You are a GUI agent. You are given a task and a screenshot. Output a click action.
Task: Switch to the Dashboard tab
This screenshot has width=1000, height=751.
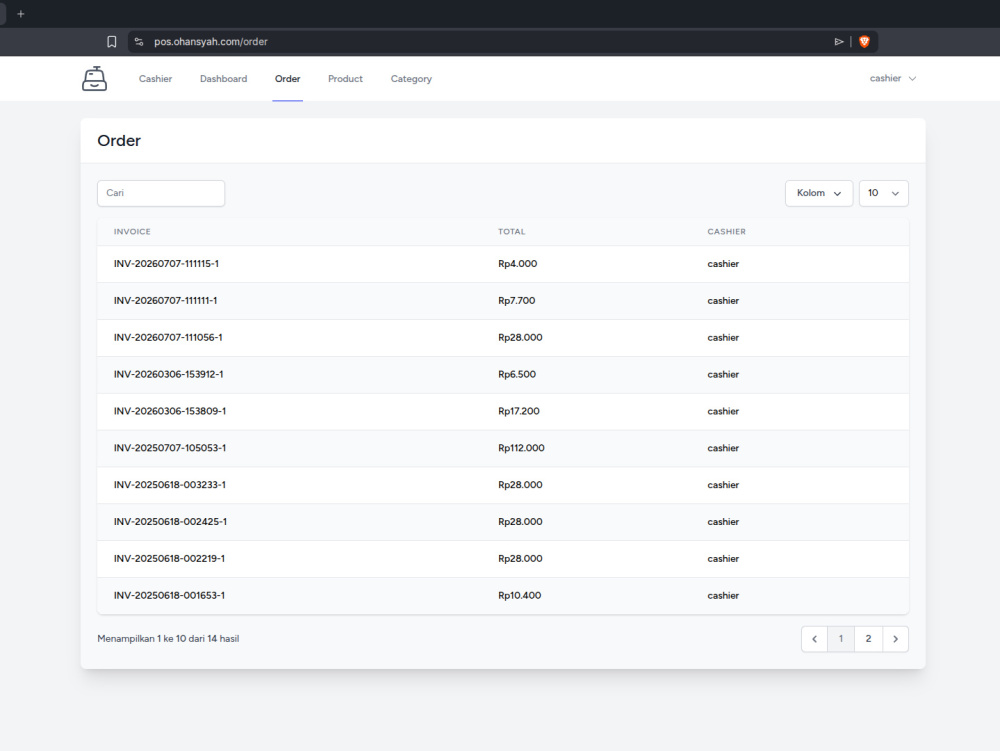(223, 78)
